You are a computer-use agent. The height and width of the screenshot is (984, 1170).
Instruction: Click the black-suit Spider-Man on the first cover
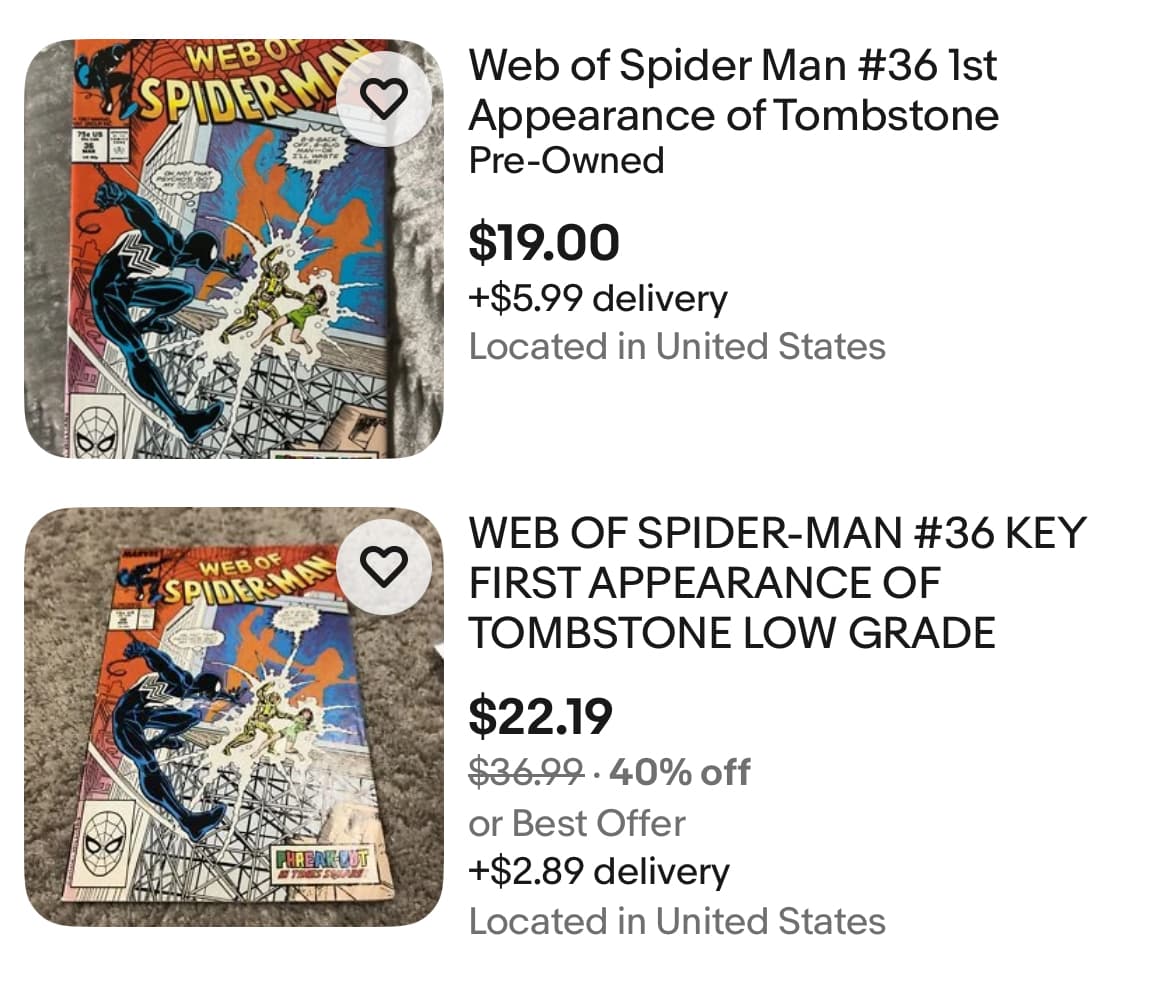click(160, 290)
